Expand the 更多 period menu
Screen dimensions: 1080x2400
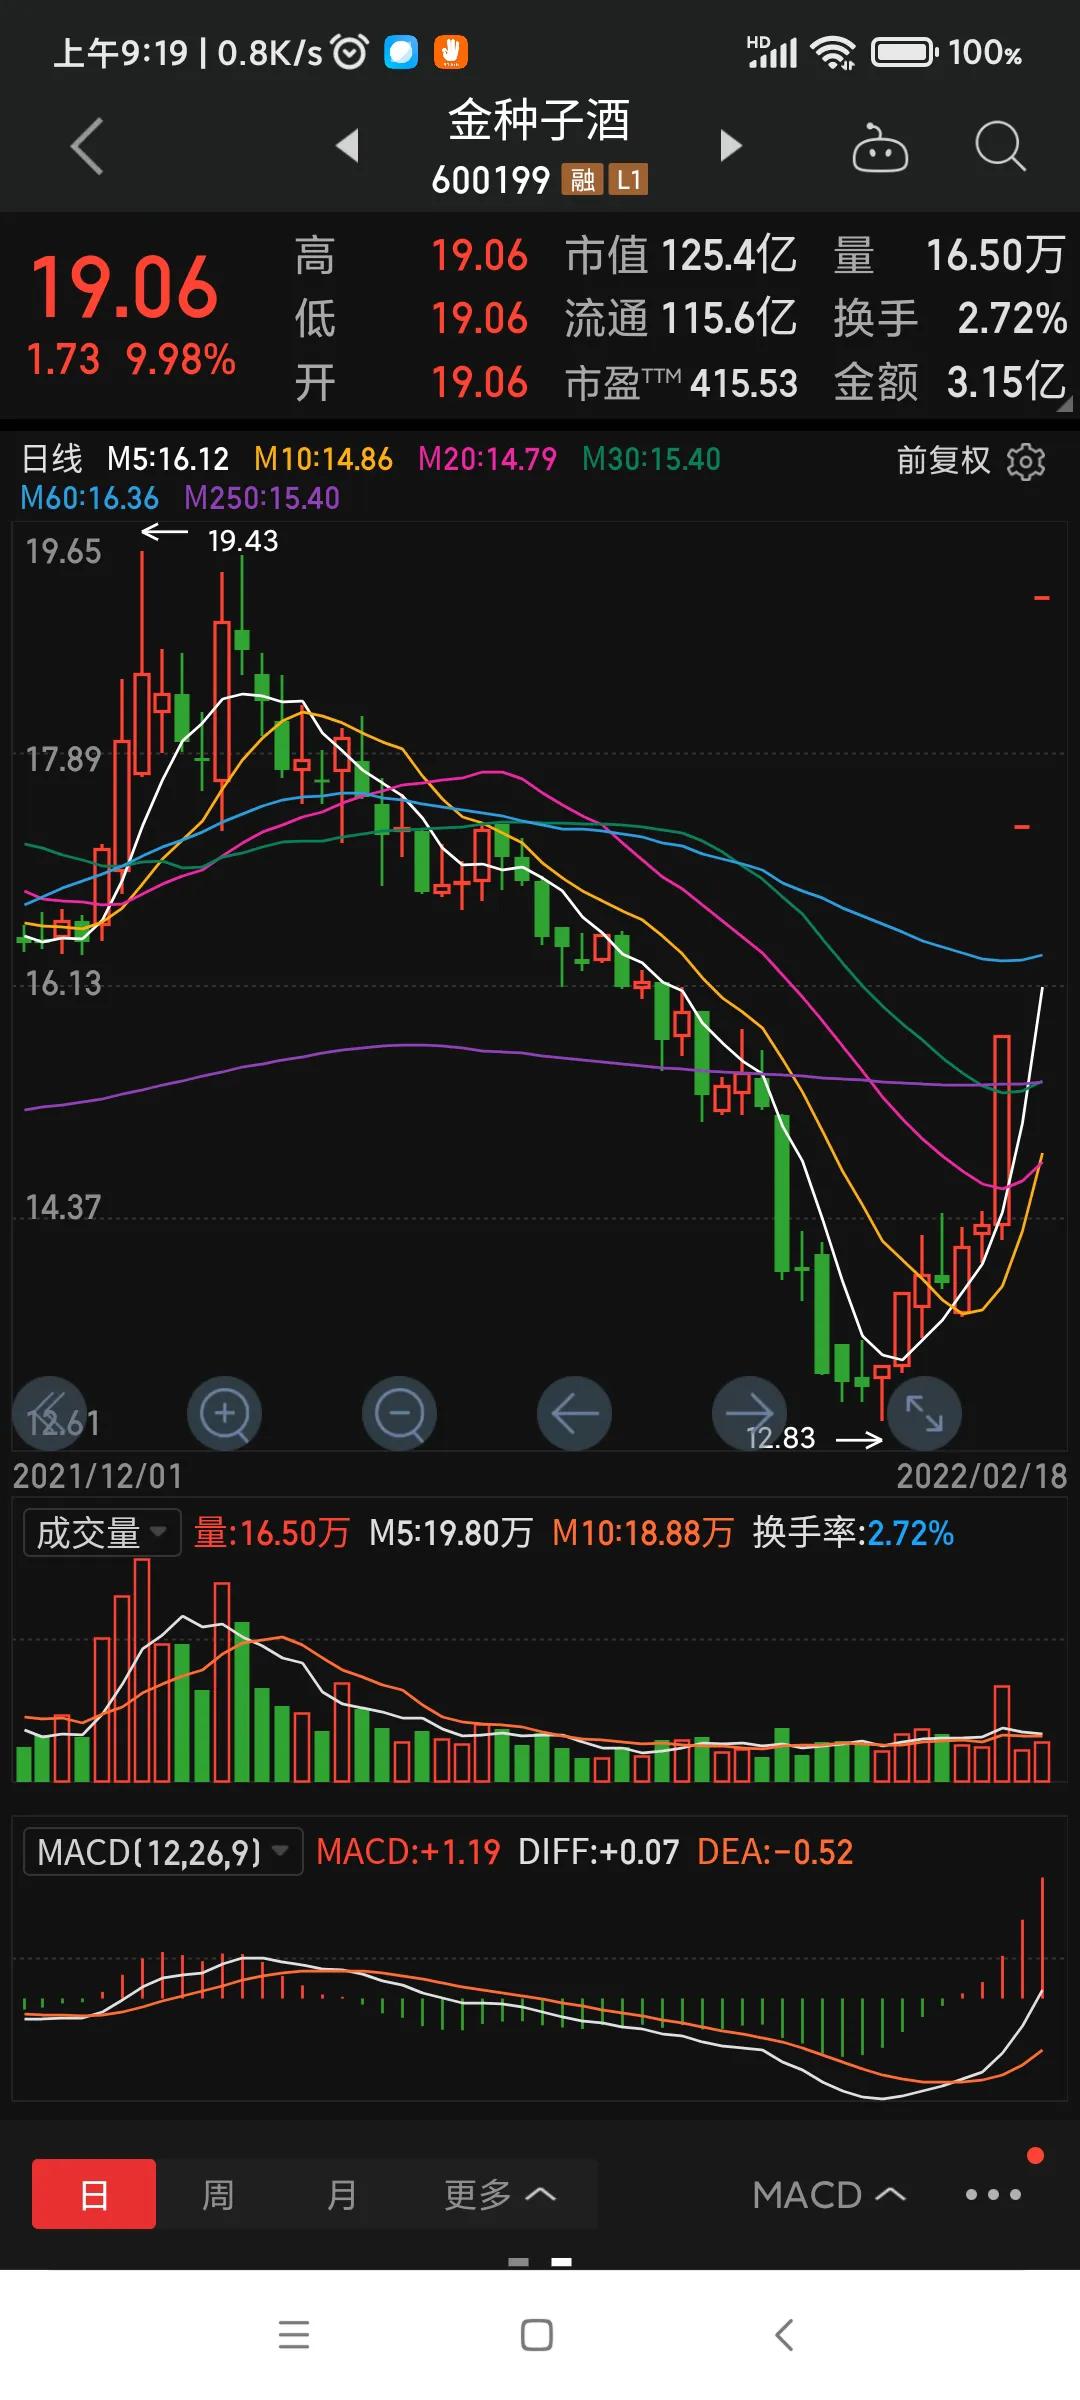click(x=499, y=2195)
